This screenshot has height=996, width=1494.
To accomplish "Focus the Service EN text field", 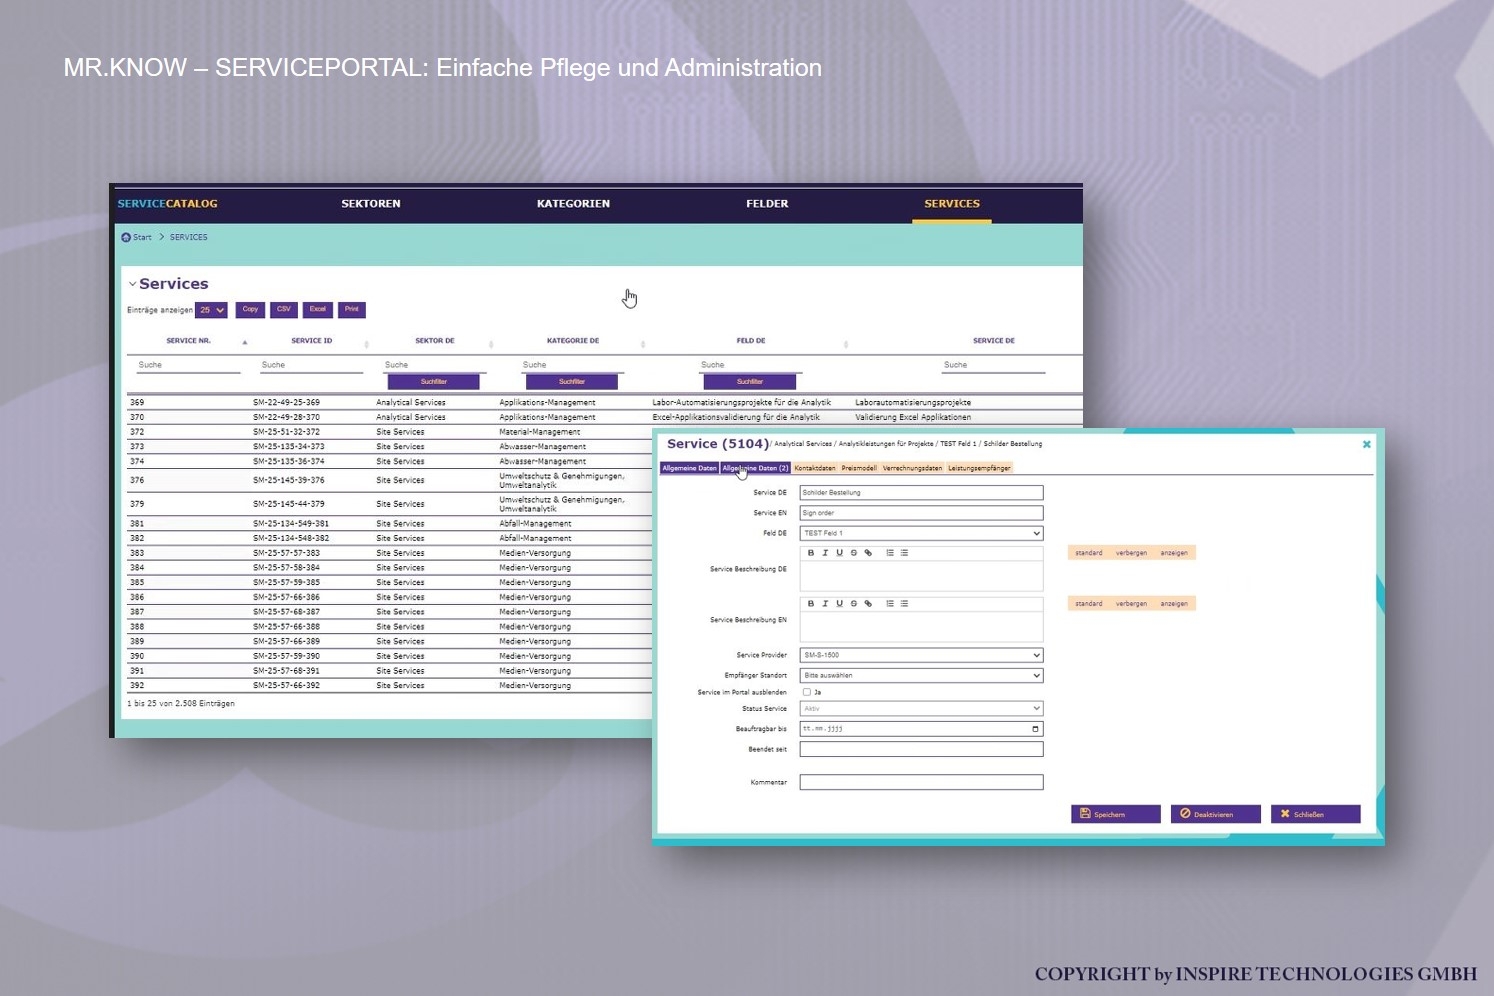I will [921, 513].
